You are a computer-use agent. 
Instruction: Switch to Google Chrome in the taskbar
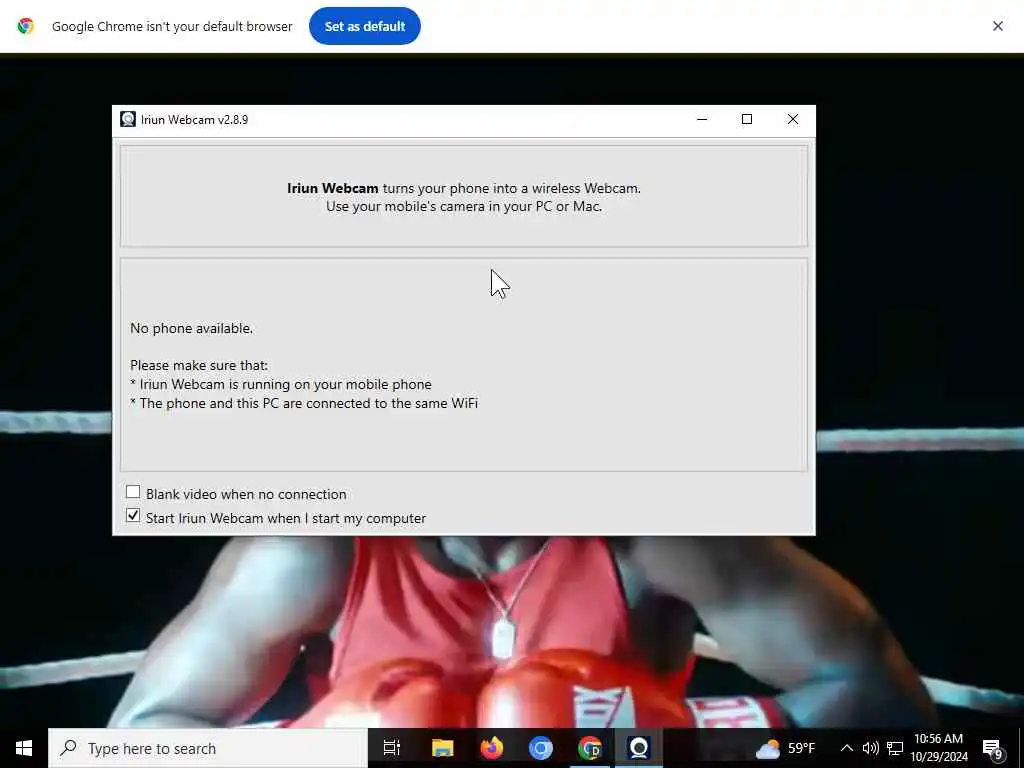[x=590, y=748]
